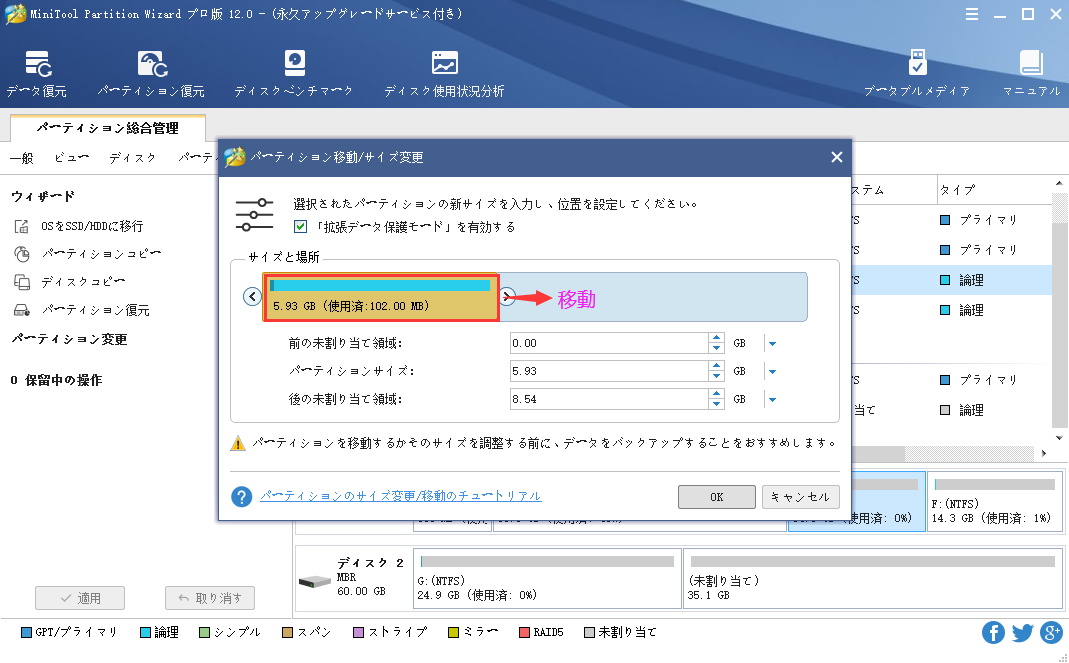This screenshot has height=663, width=1069.
Task: Click the OK button in dialog
Action: 716,497
